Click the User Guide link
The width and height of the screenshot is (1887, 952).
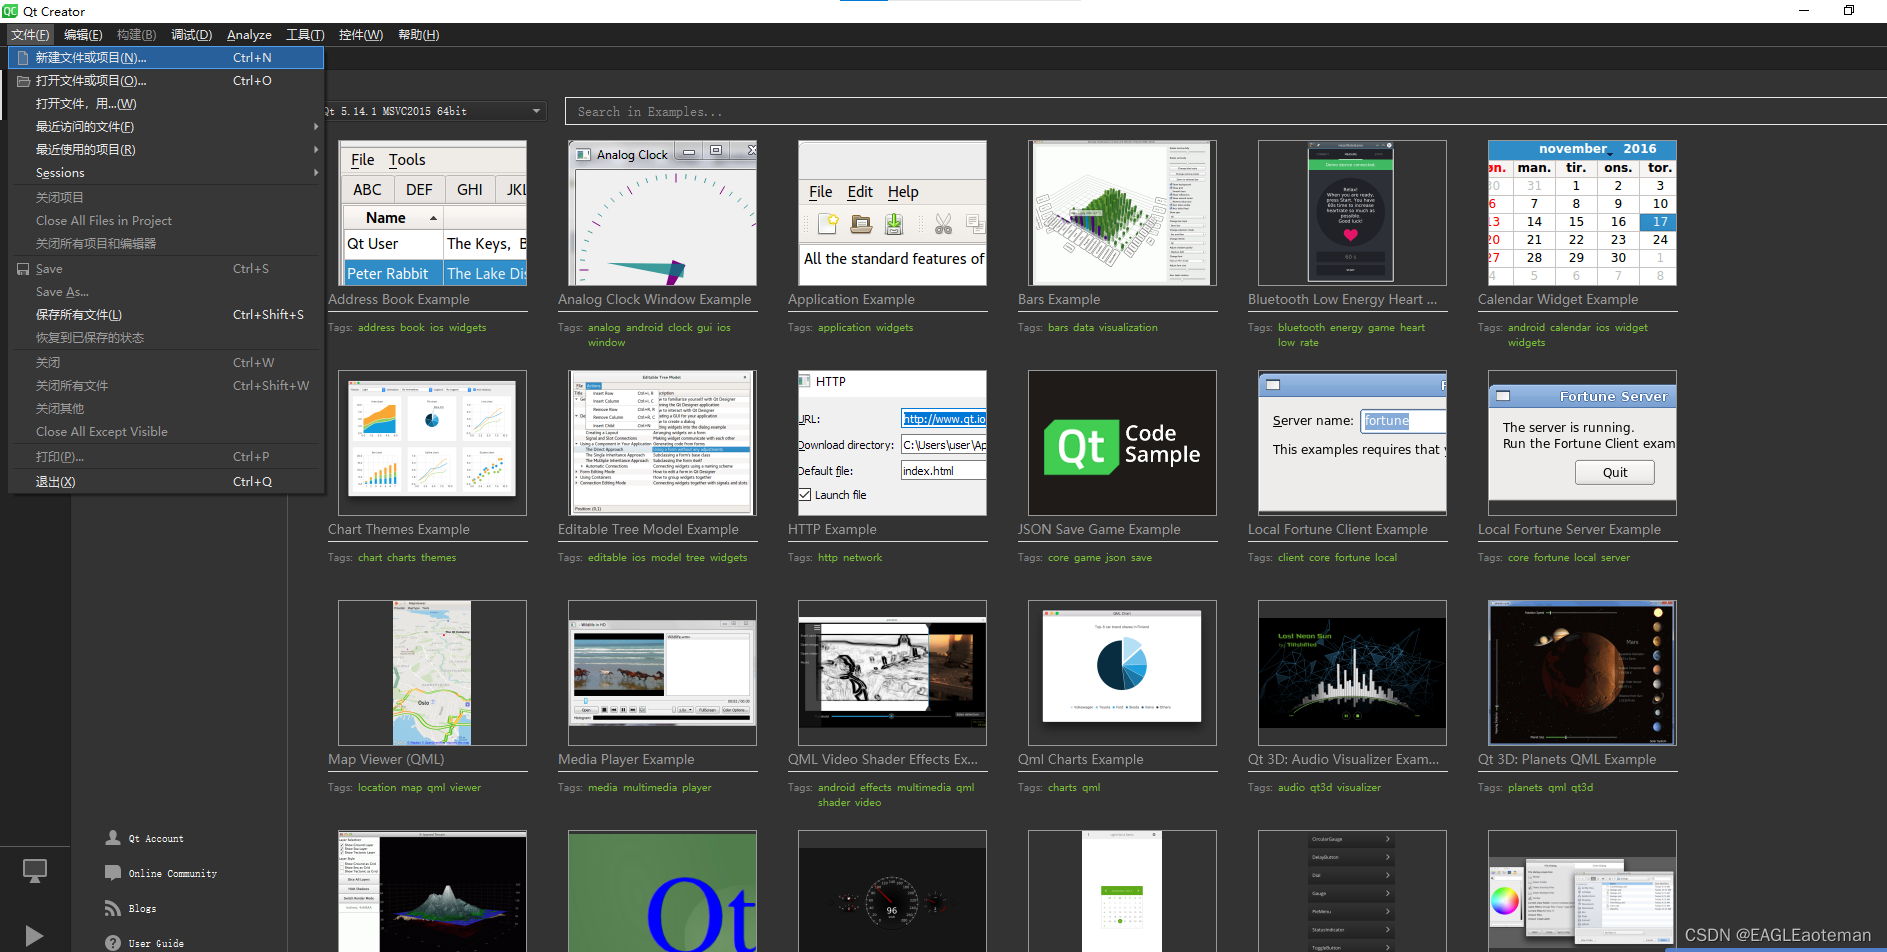(x=156, y=944)
